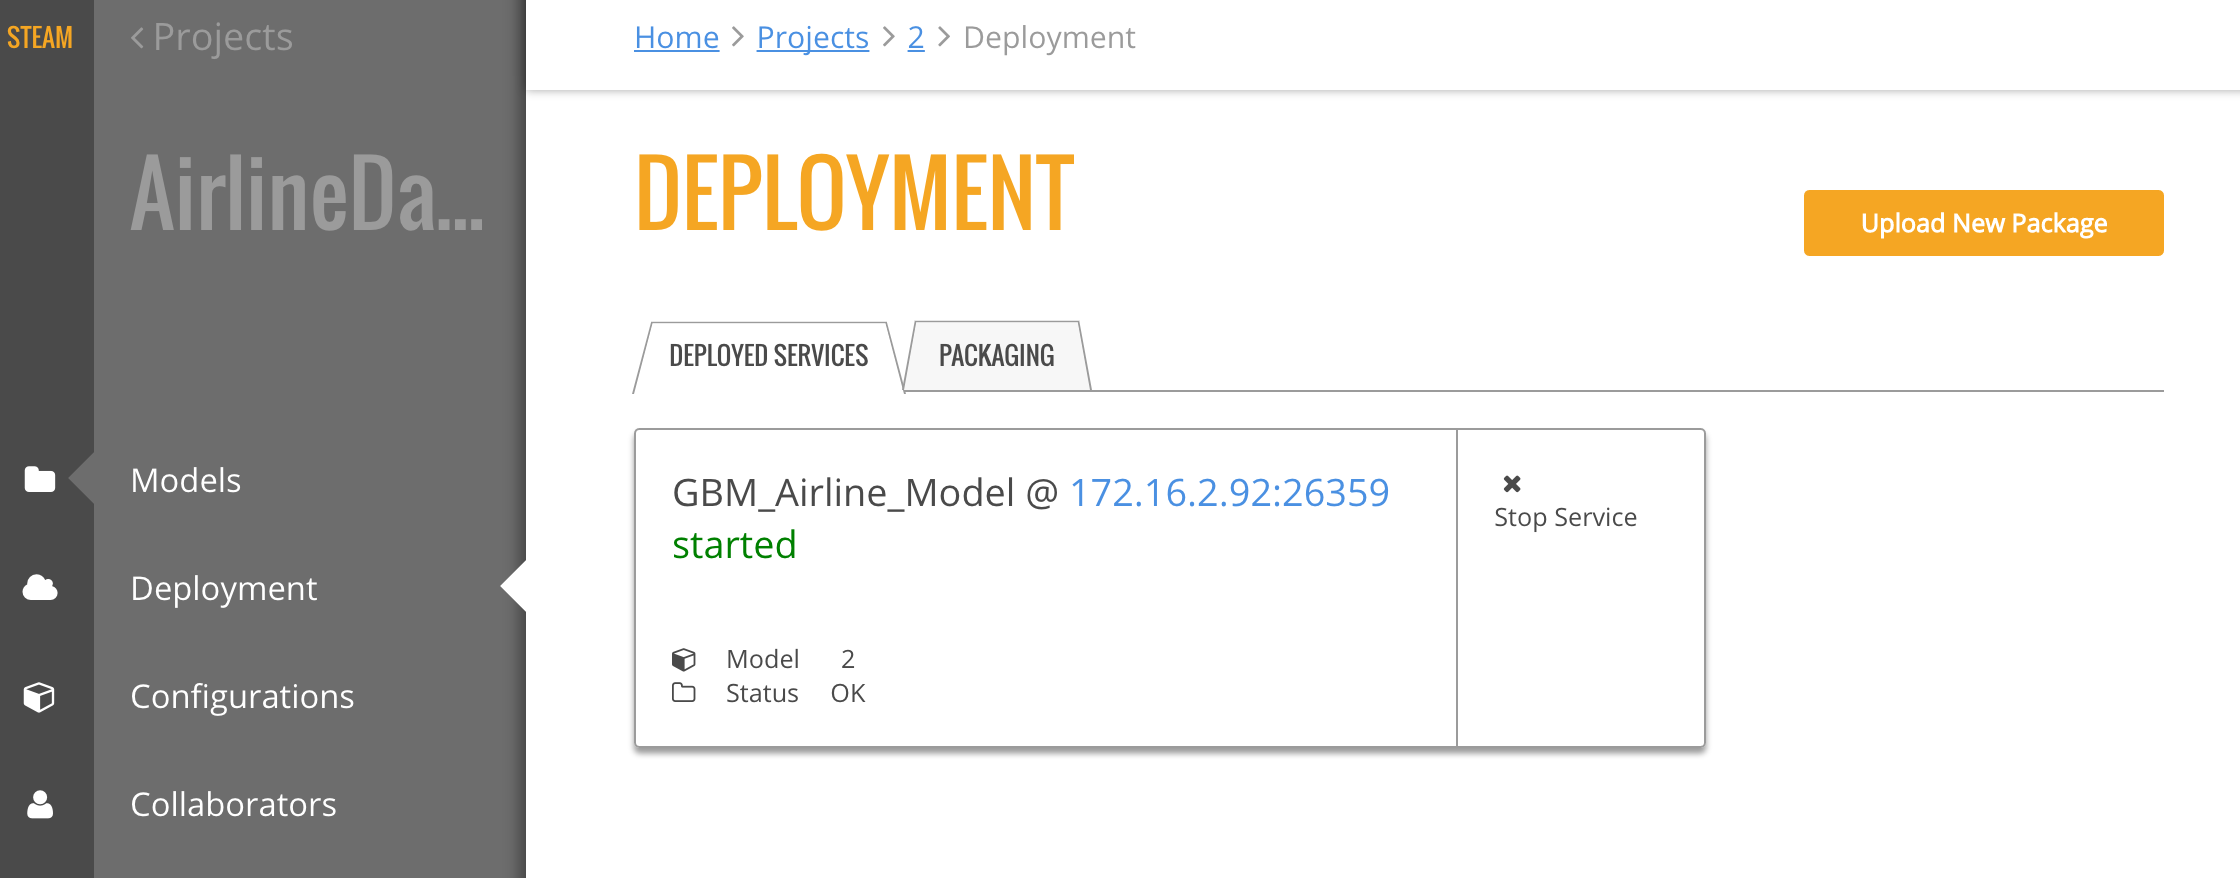This screenshot has height=878, width=2240.
Task: Click the X icon above Stop Service
Action: tap(1512, 484)
